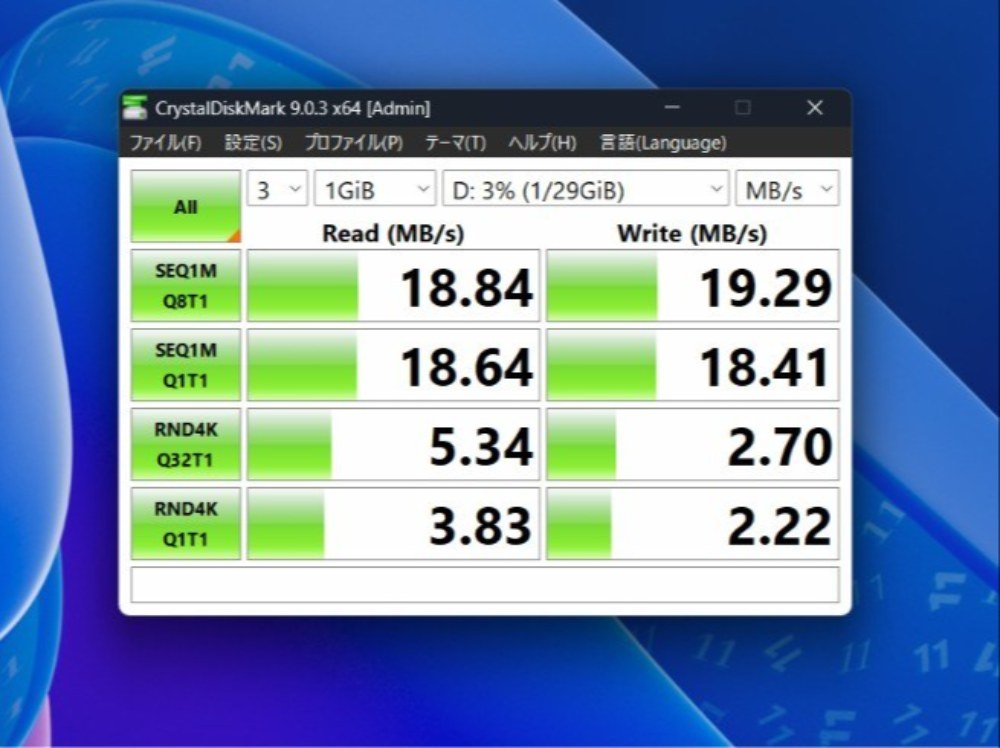This screenshot has height=748, width=1000.
Task: Click the 5.34 RND4K Q32T1 read result
Action: pos(393,444)
